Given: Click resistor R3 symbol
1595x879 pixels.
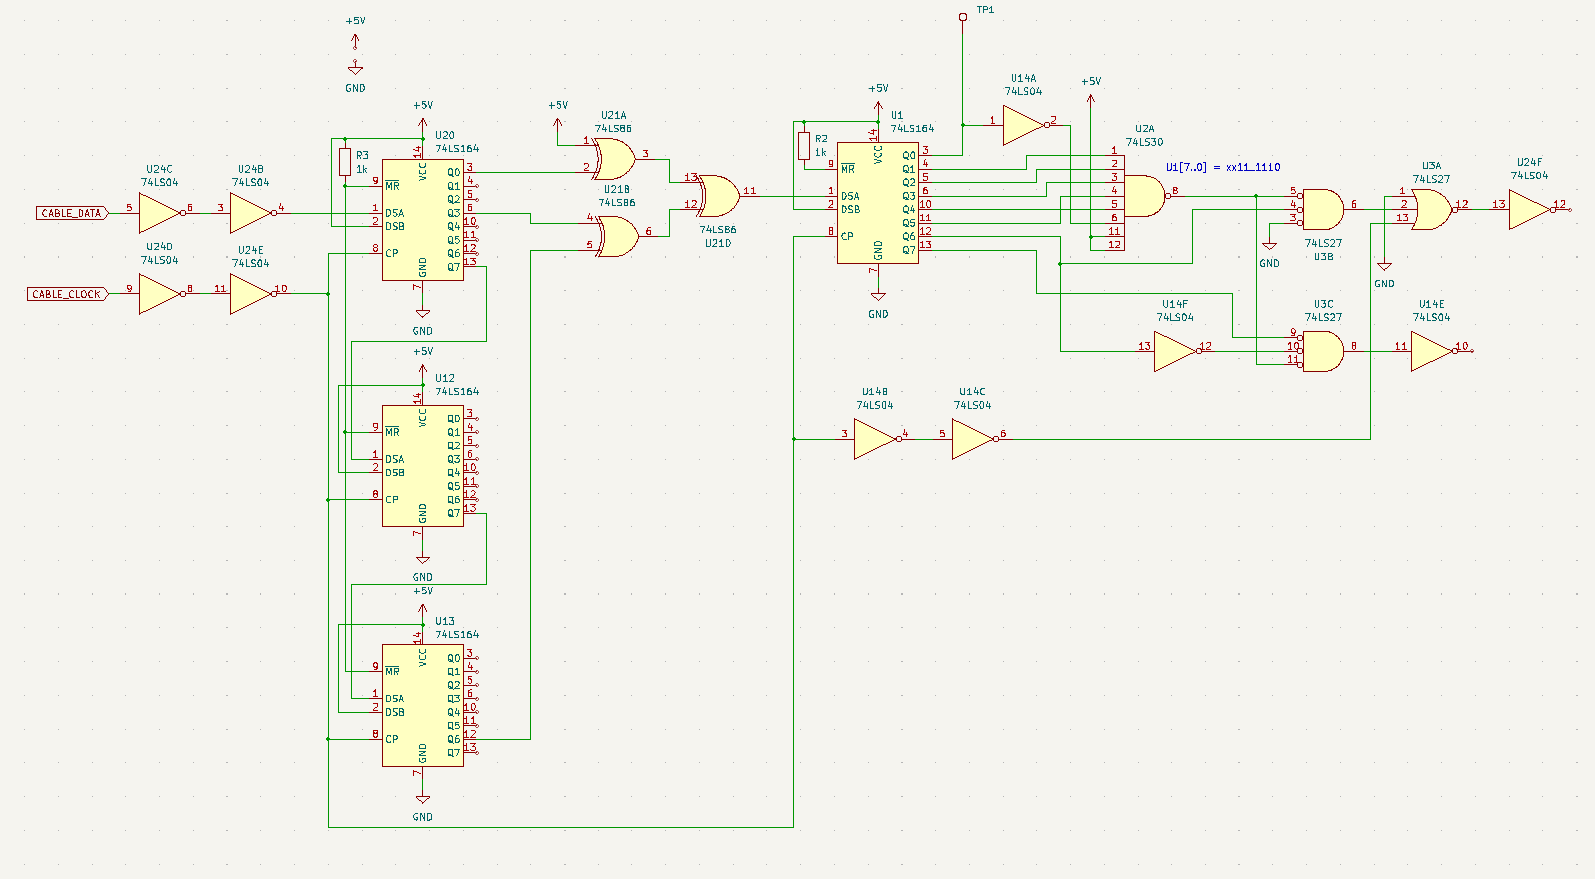Looking at the screenshot, I should (x=345, y=162).
